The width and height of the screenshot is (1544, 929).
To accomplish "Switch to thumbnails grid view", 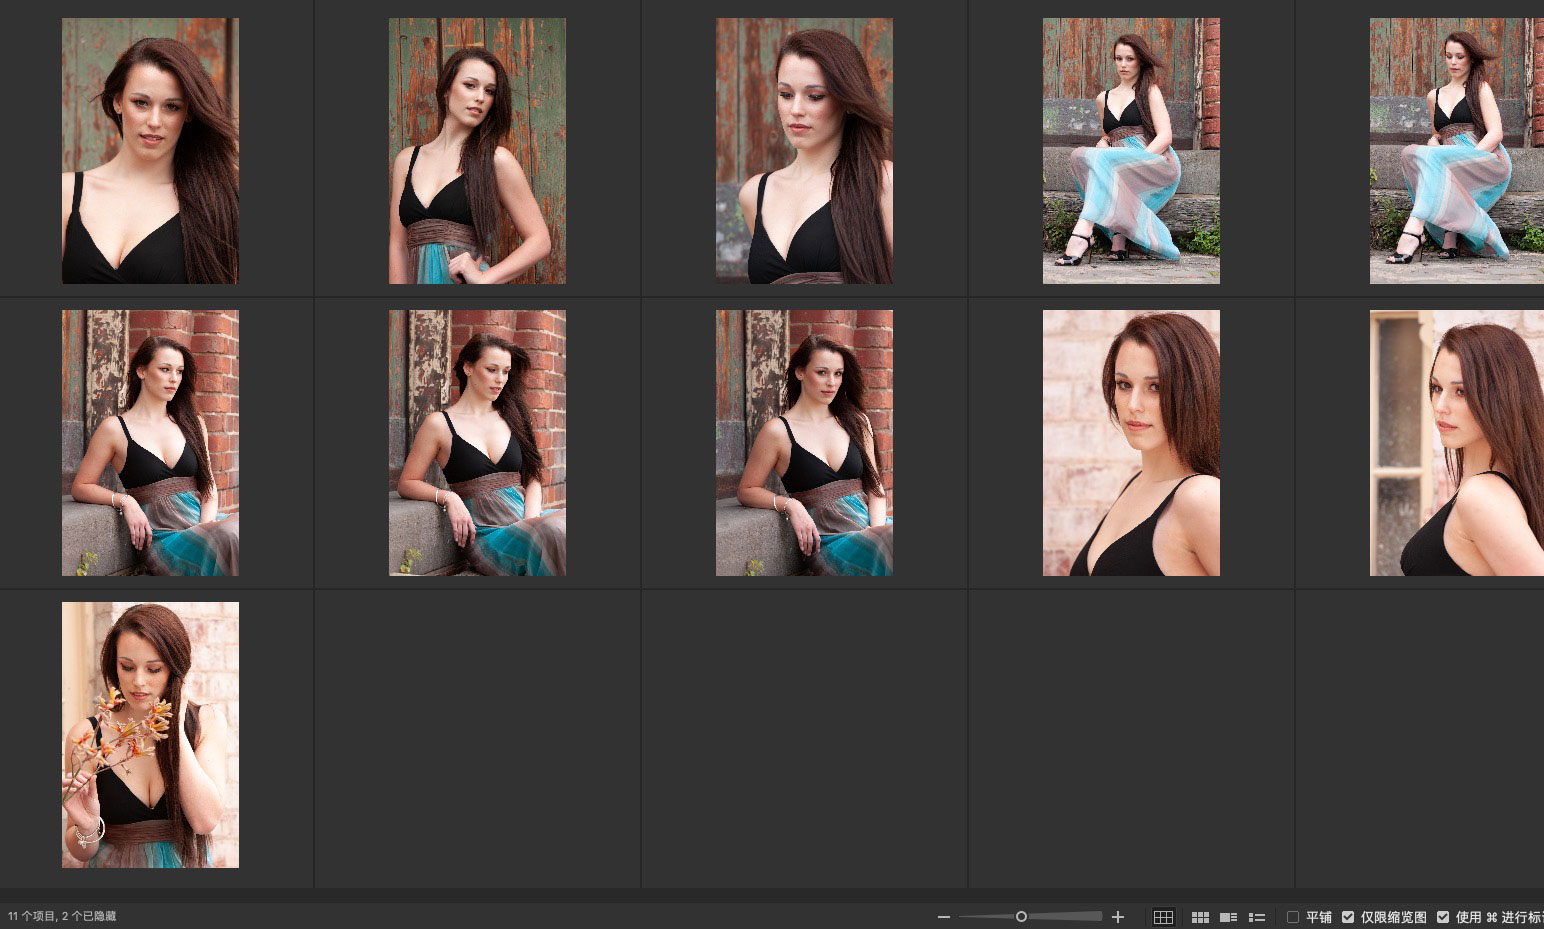I will click(x=1200, y=917).
